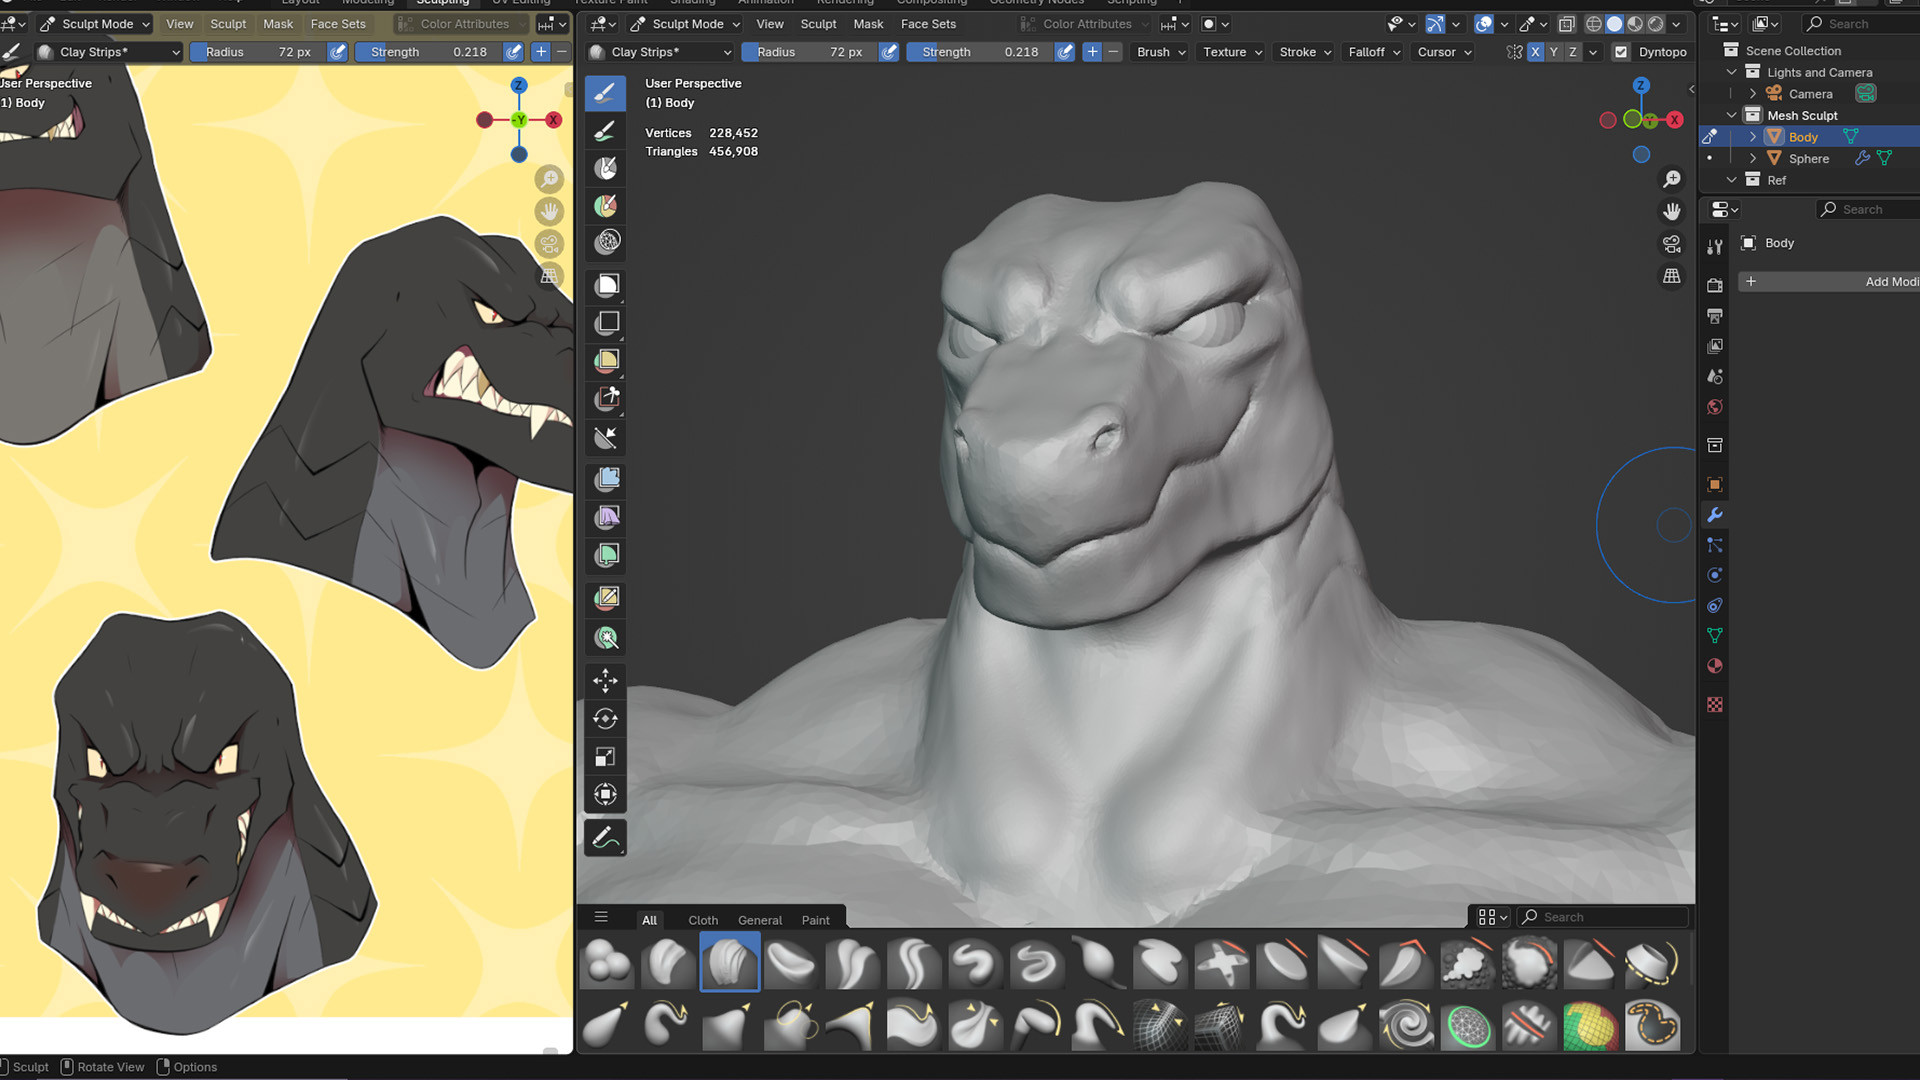Viewport: 1920px width, 1080px height.
Task: Open the Sculpt menu in left viewport
Action: point(228,24)
